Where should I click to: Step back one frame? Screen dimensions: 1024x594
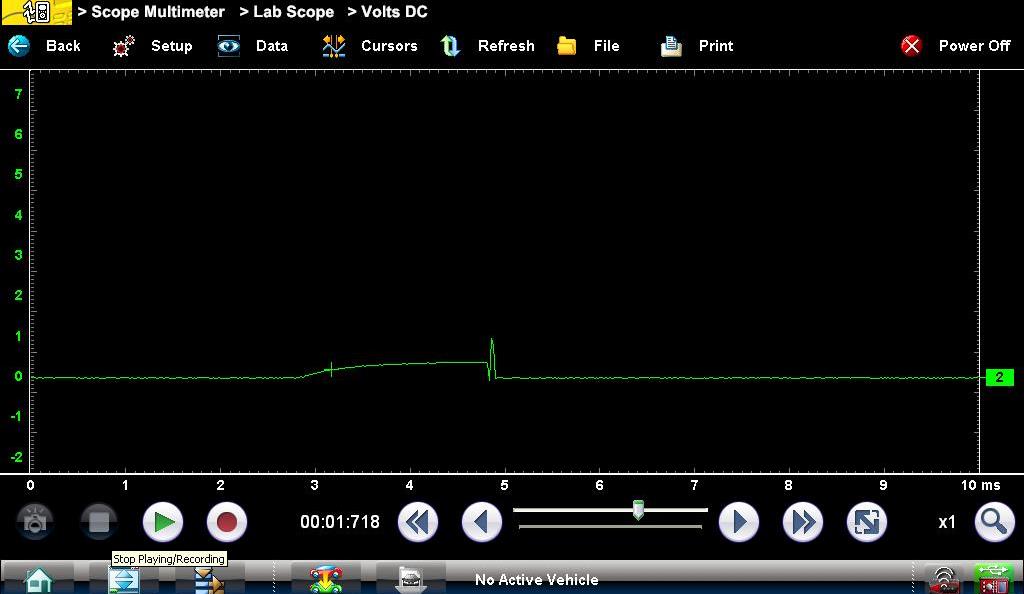pos(481,522)
